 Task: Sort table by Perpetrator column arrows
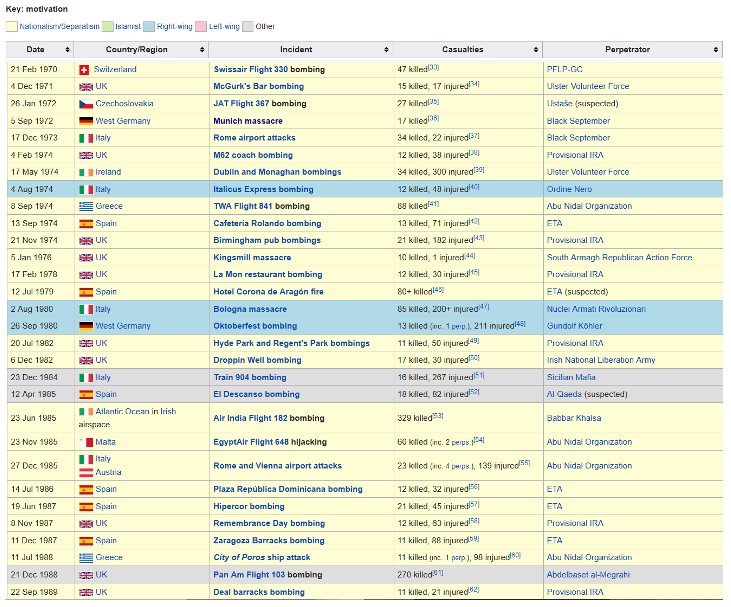(716, 49)
